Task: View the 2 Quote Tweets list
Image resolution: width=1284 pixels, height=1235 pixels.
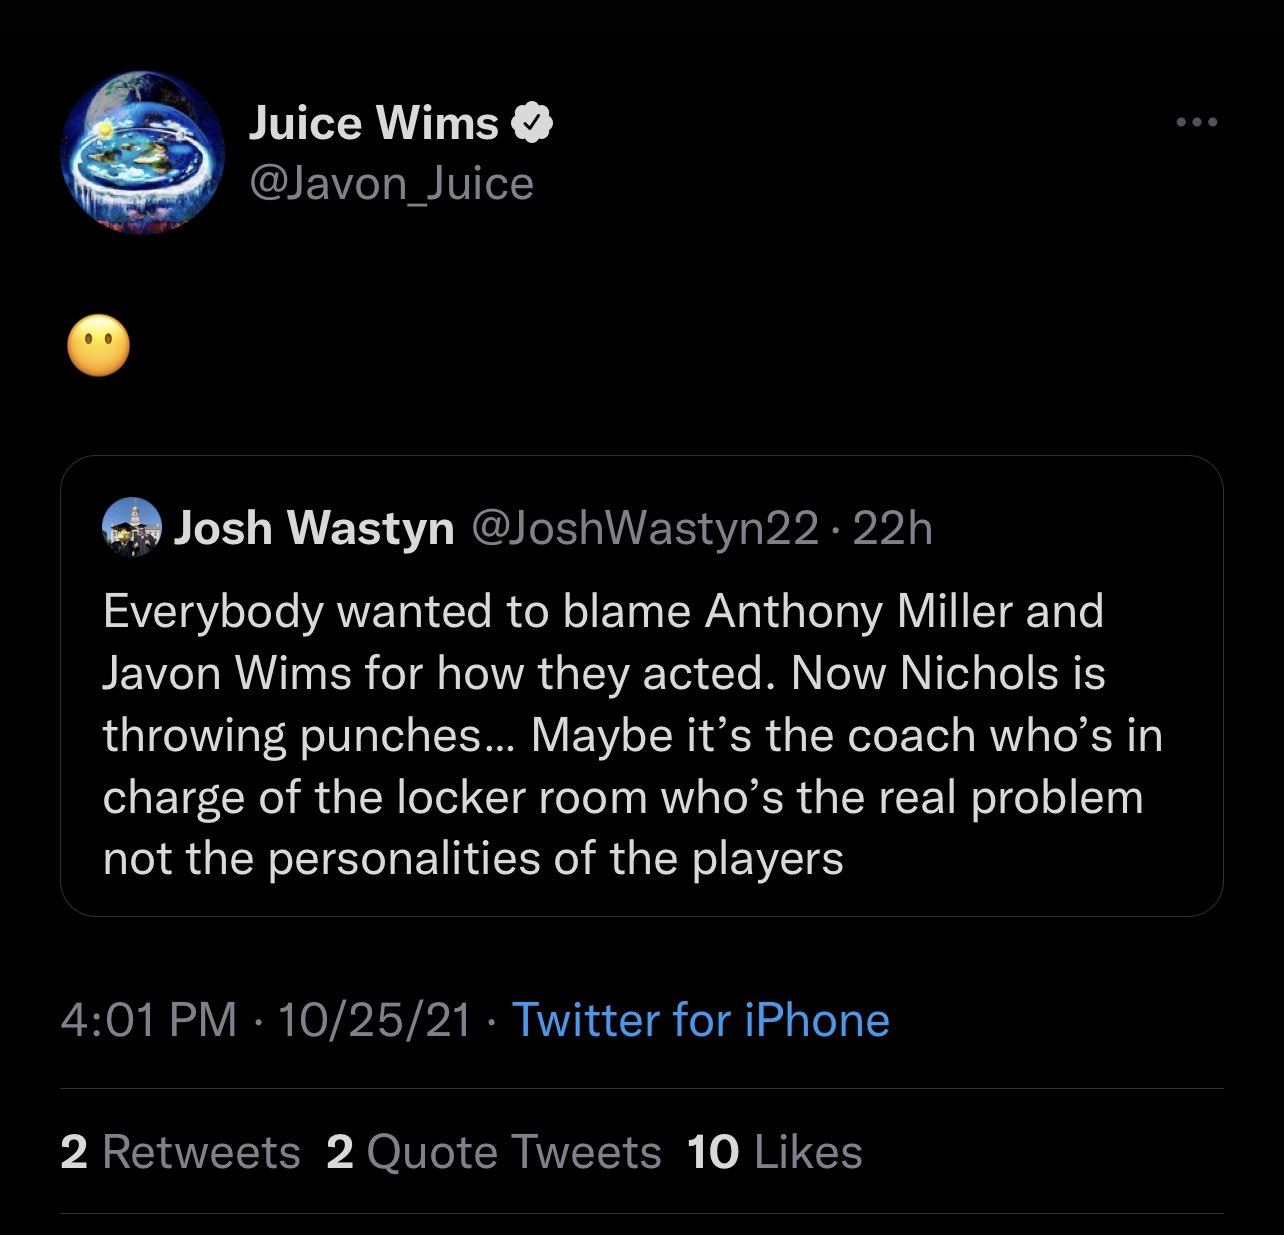Action: point(494,1152)
